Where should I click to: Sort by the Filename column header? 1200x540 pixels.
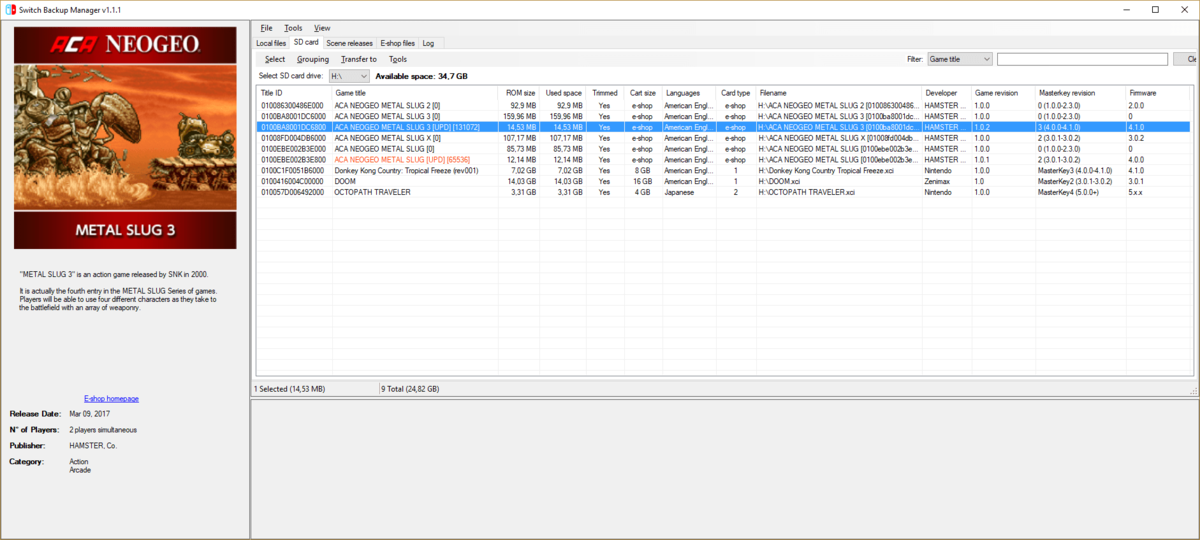tap(838, 92)
